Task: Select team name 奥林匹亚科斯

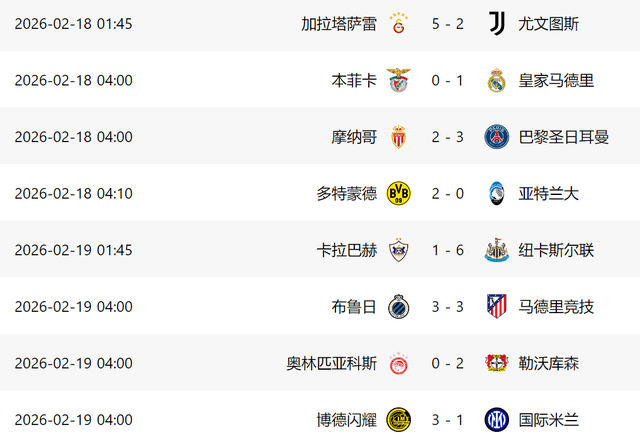Action: pyautogui.click(x=332, y=364)
